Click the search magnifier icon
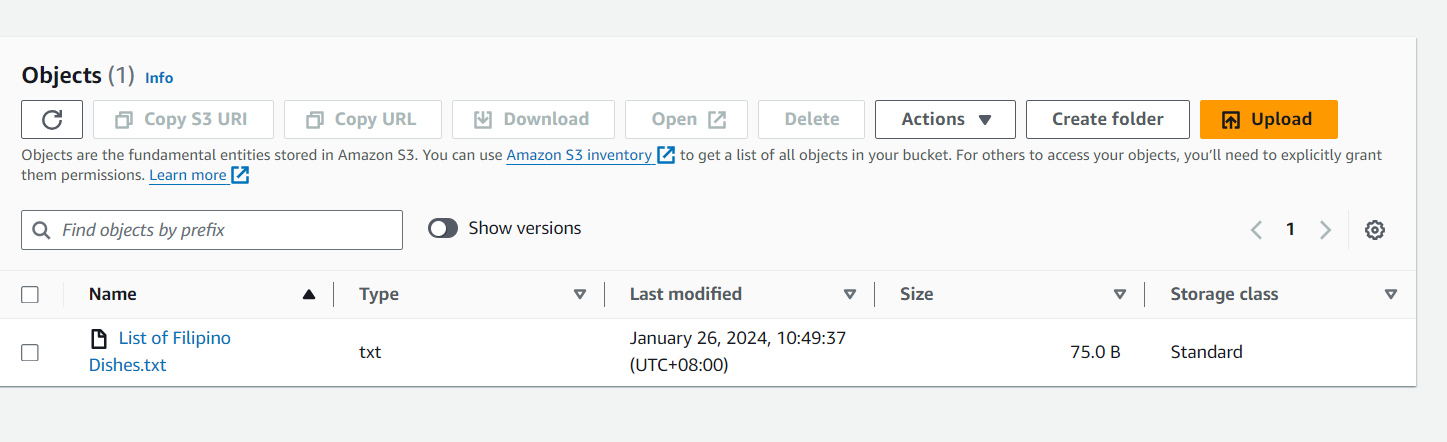This screenshot has height=442, width=1447. pyautogui.click(x=42, y=230)
